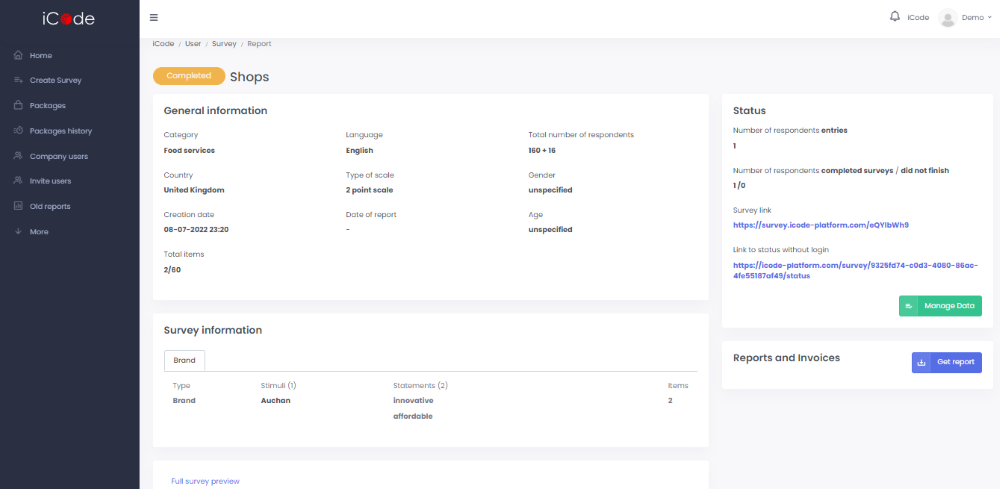The image size is (1000, 489).
Task: Open notifications bell icon
Action: coord(894,17)
